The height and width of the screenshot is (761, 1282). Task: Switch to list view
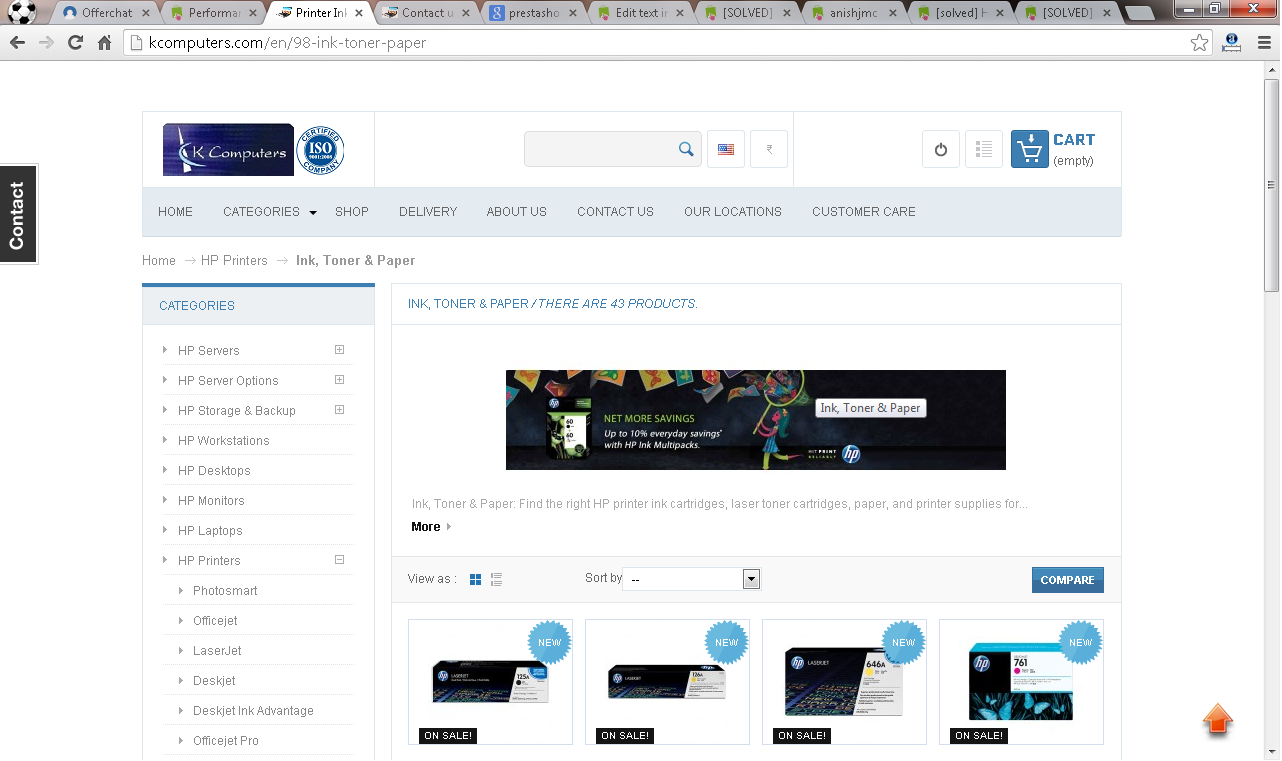[497, 579]
